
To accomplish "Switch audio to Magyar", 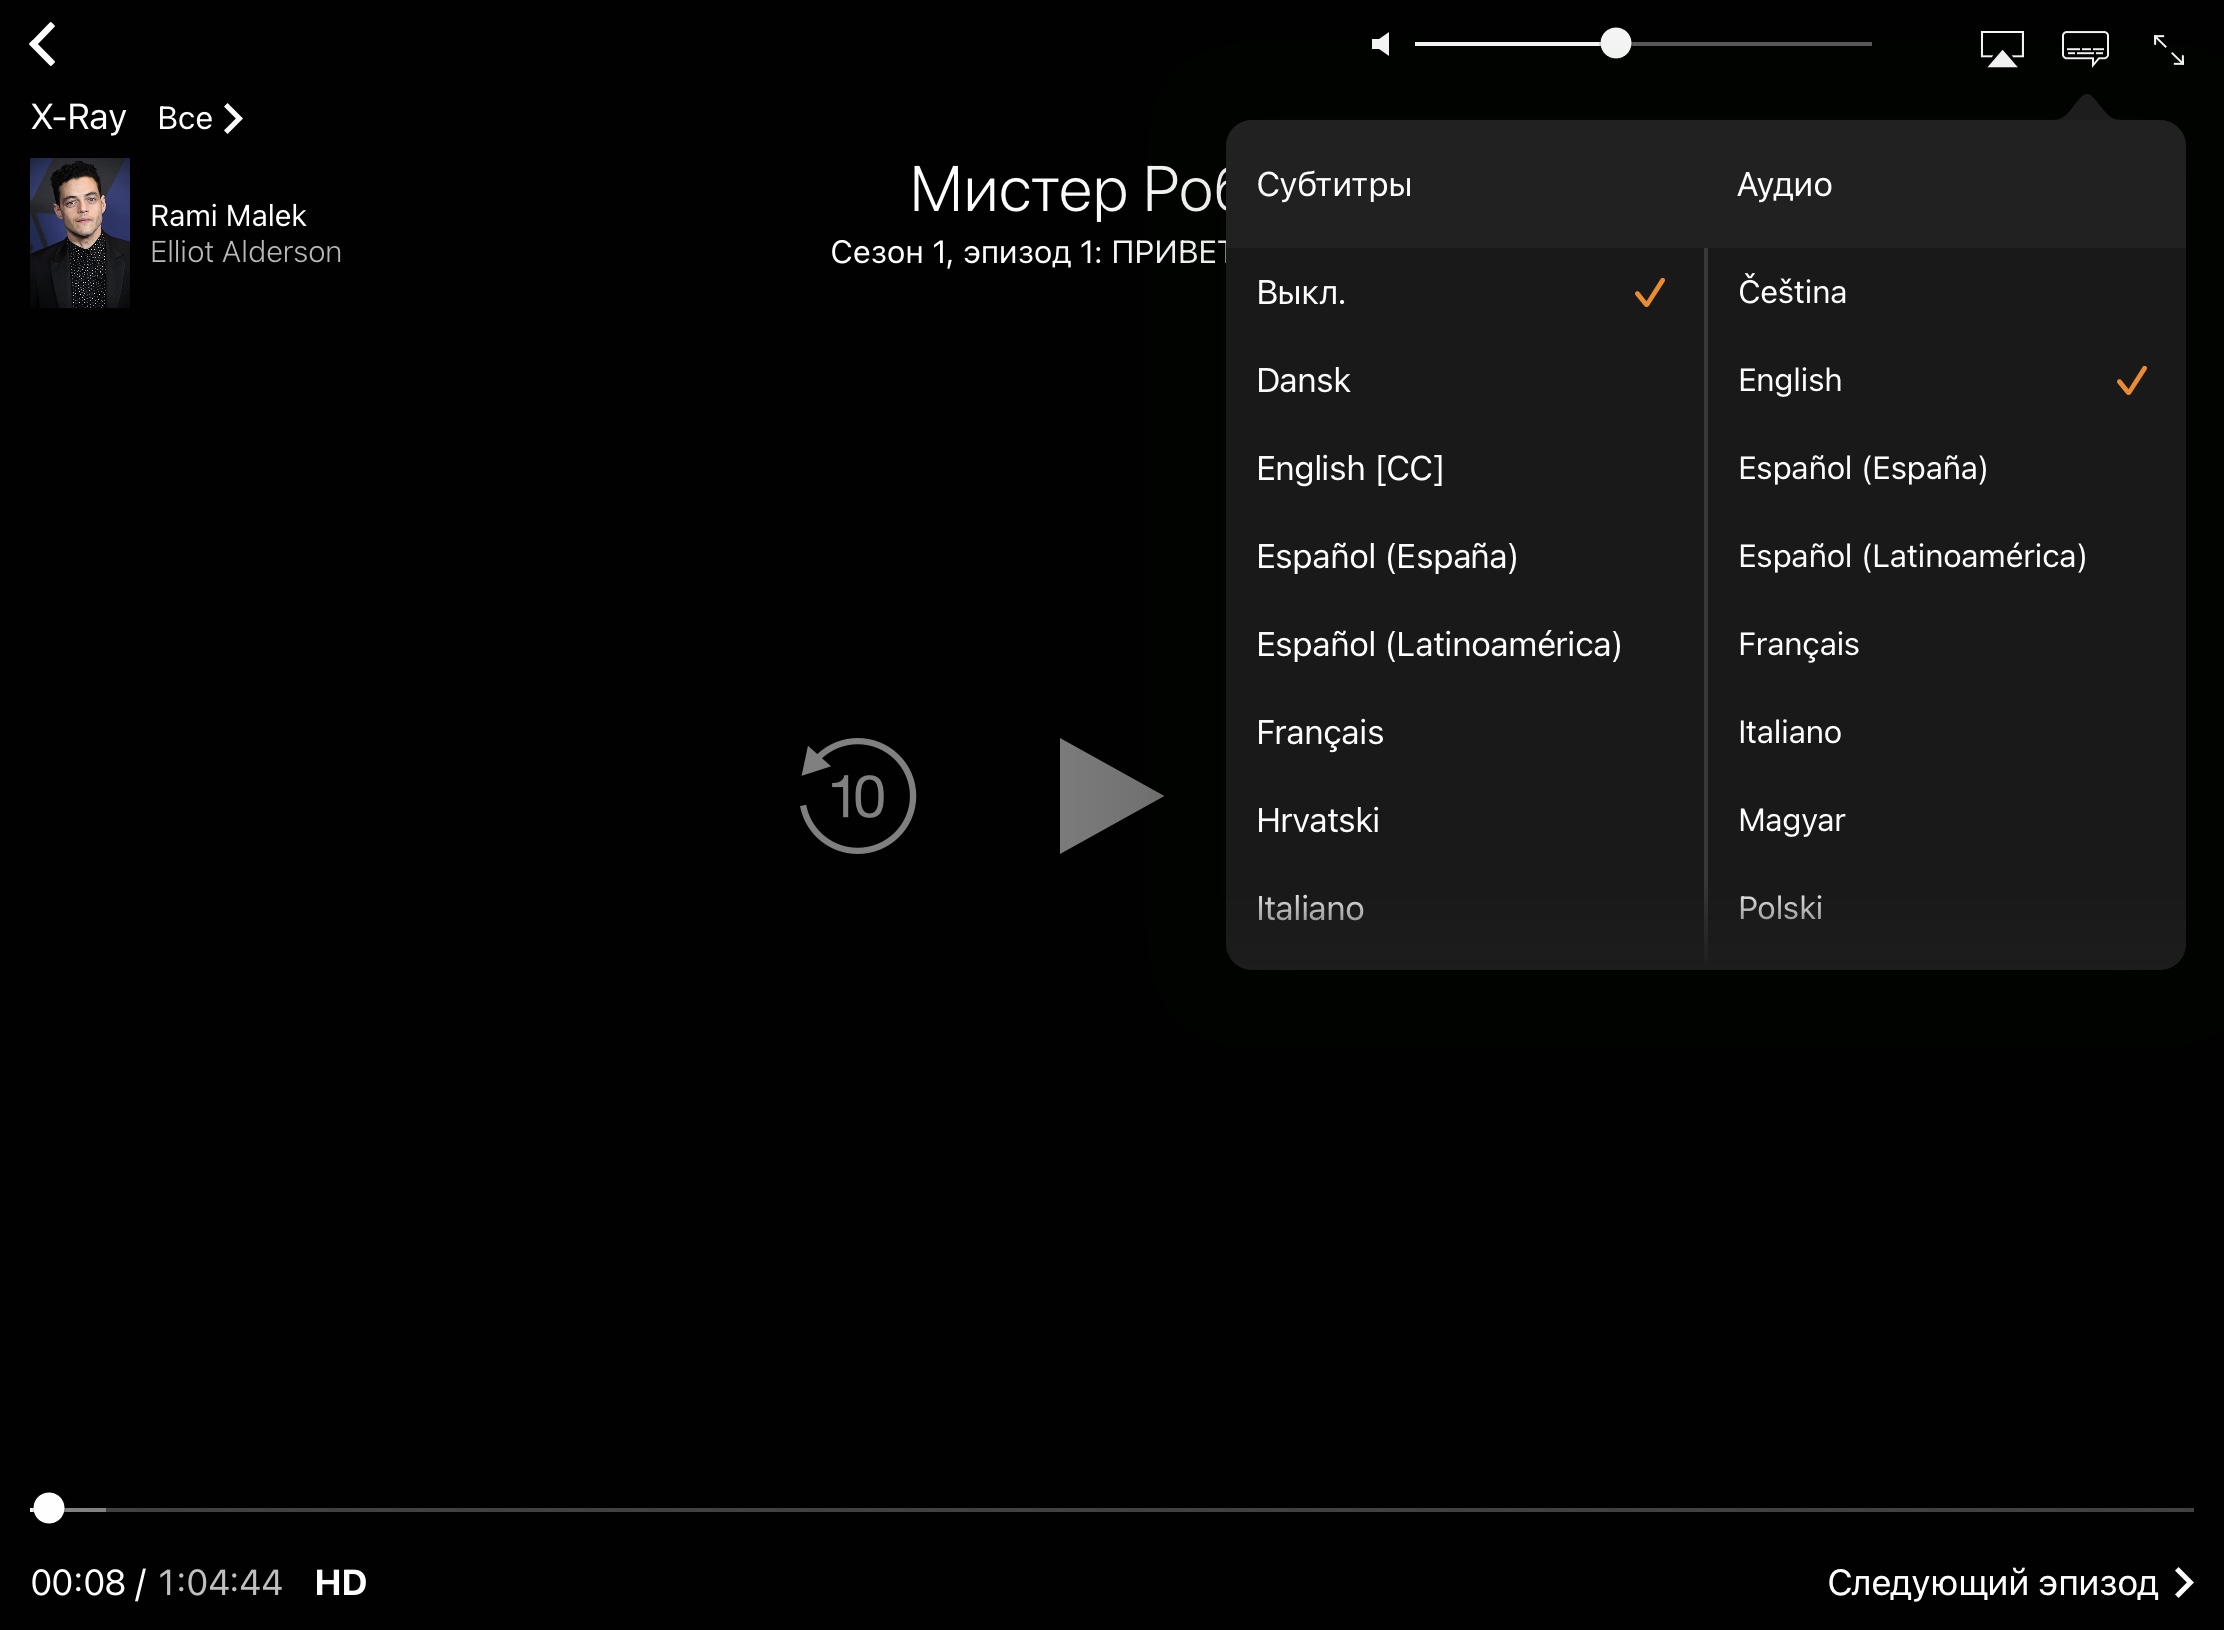I will pos(1791,821).
